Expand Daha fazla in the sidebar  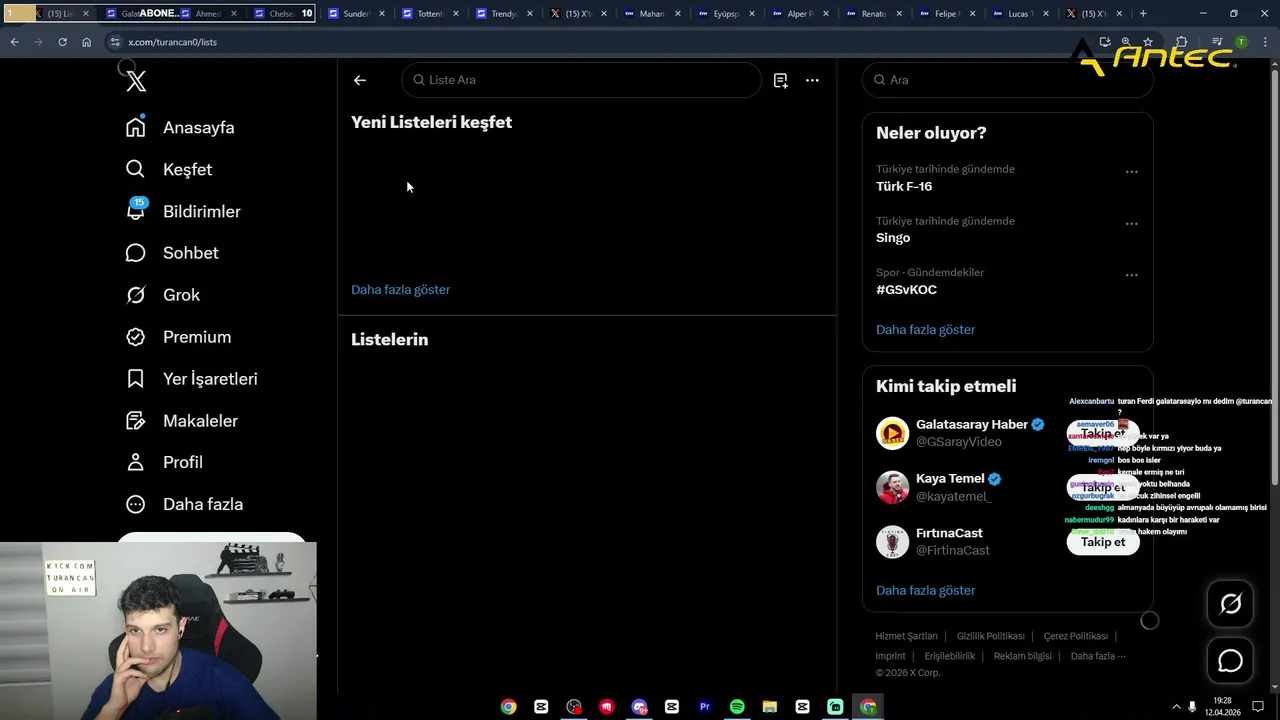coord(185,504)
